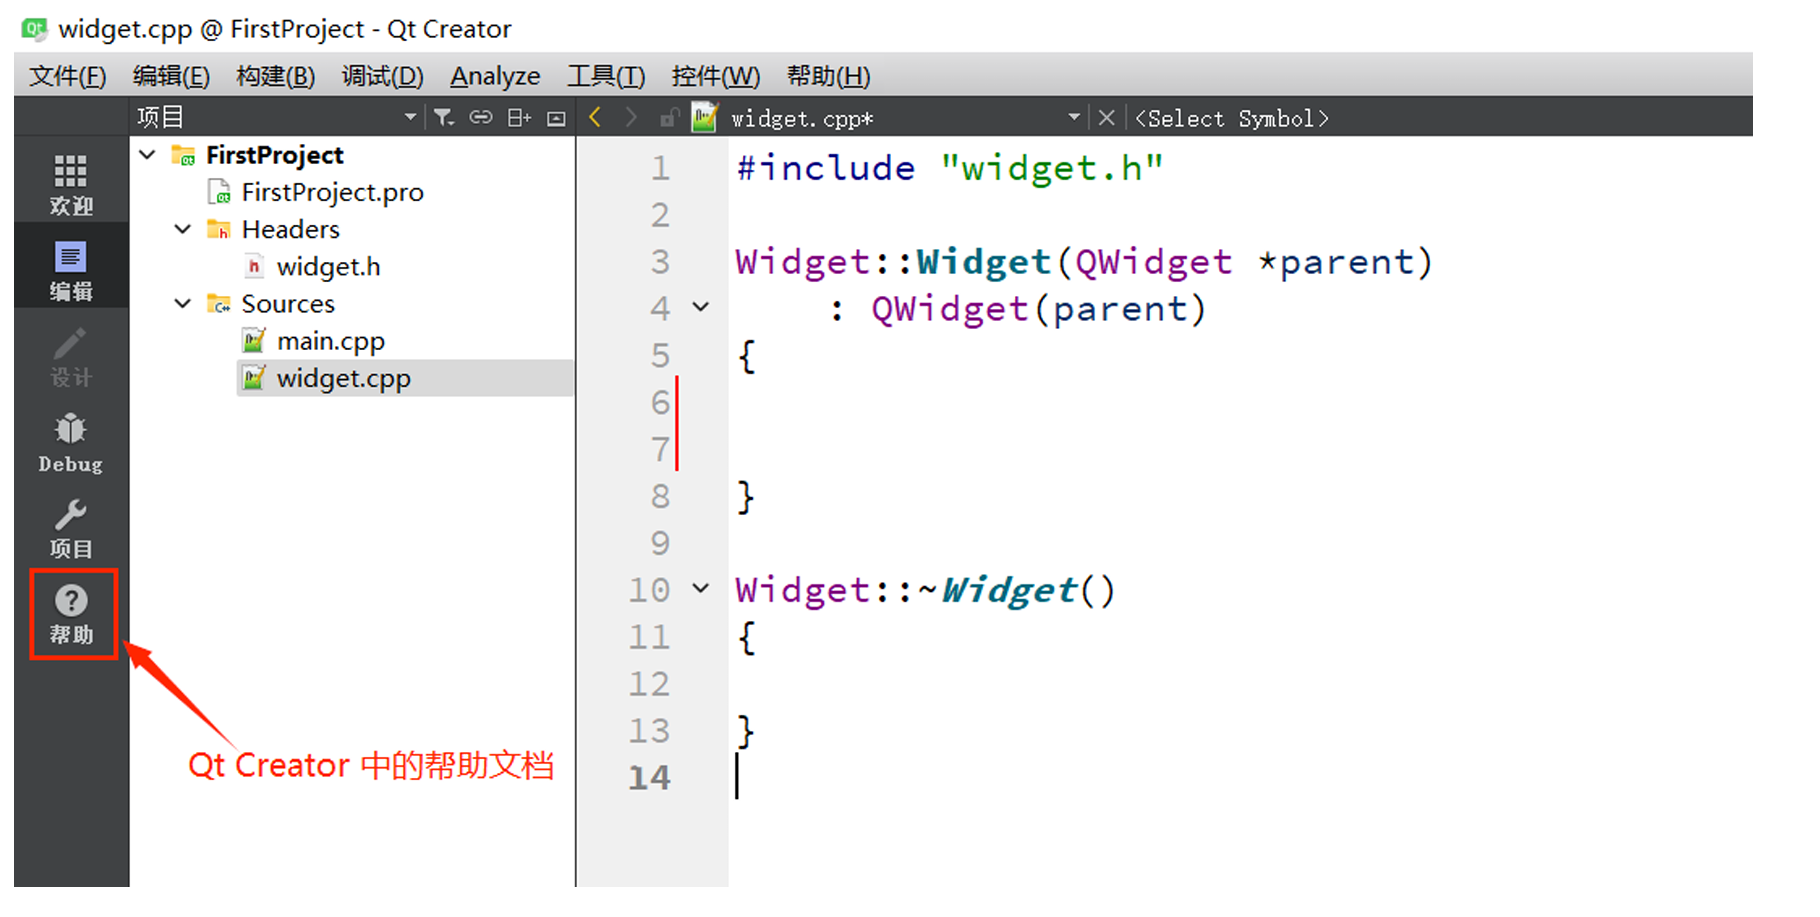Select widget.cpp in the tree
The image size is (1820, 917).
click(x=343, y=378)
